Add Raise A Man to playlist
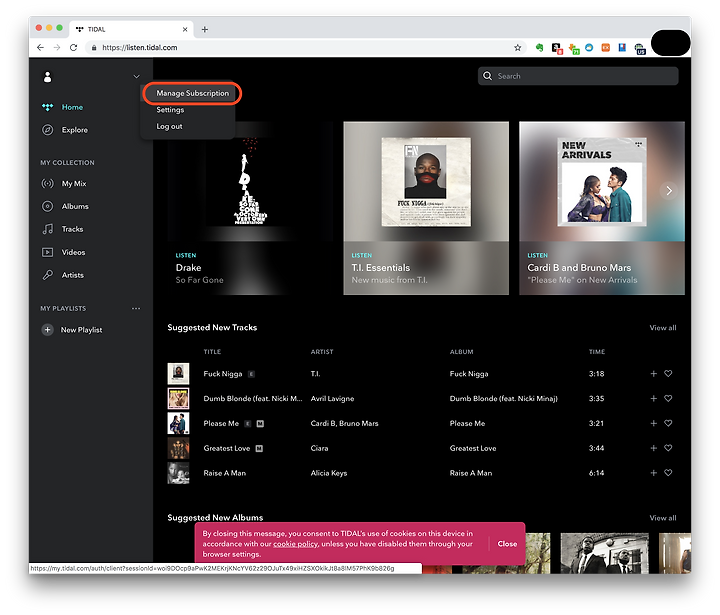 click(x=653, y=473)
